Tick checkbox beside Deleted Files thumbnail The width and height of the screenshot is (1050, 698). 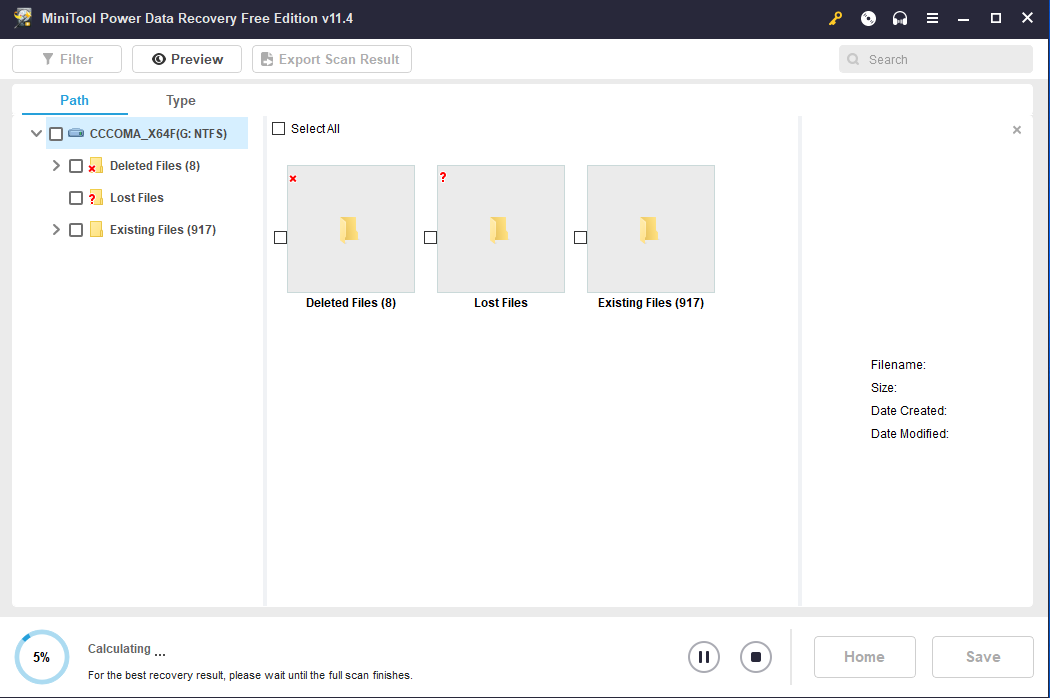281,238
